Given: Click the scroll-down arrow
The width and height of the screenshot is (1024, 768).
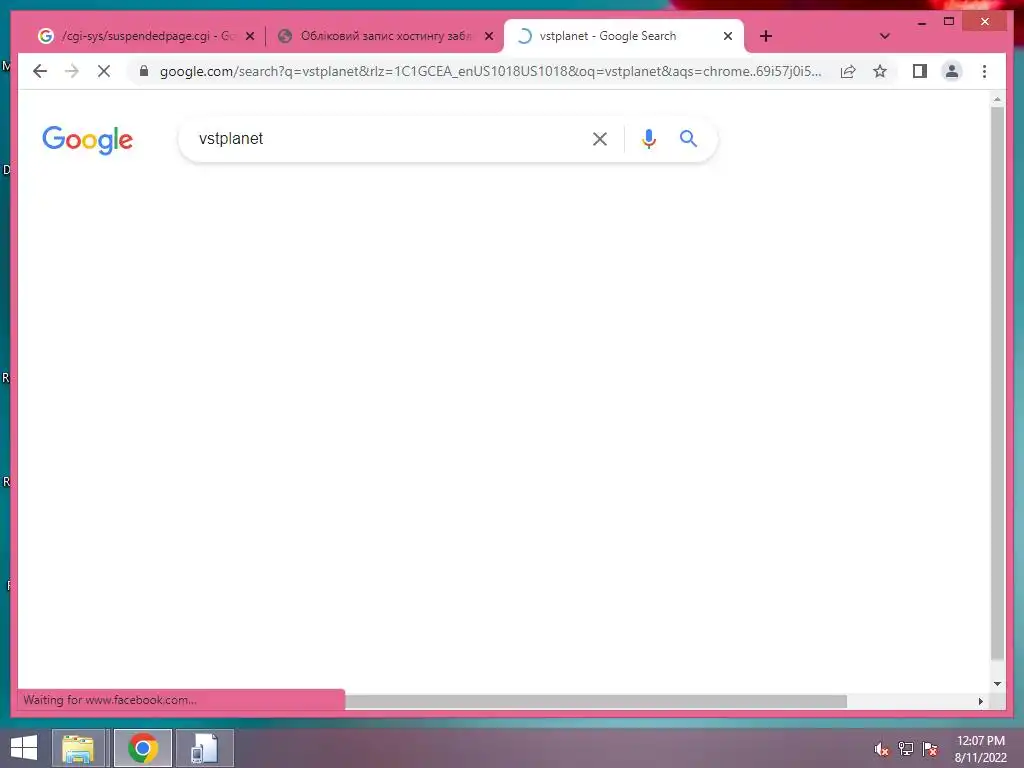Looking at the screenshot, I should pos(997,684).
